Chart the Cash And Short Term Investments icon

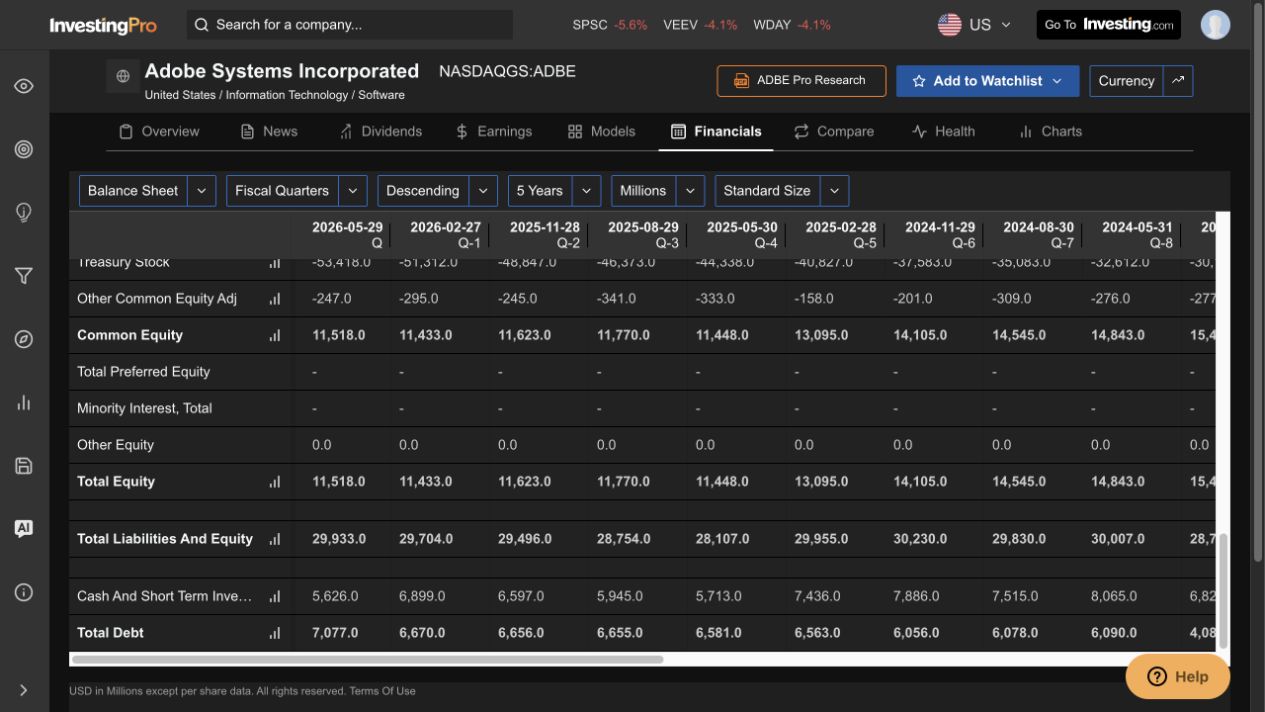[x=274, y=596]
